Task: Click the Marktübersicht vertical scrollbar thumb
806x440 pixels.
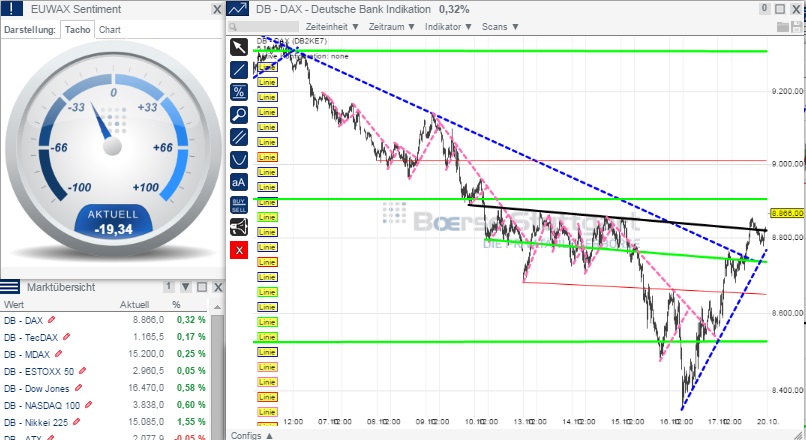Action: pos(217,377)
